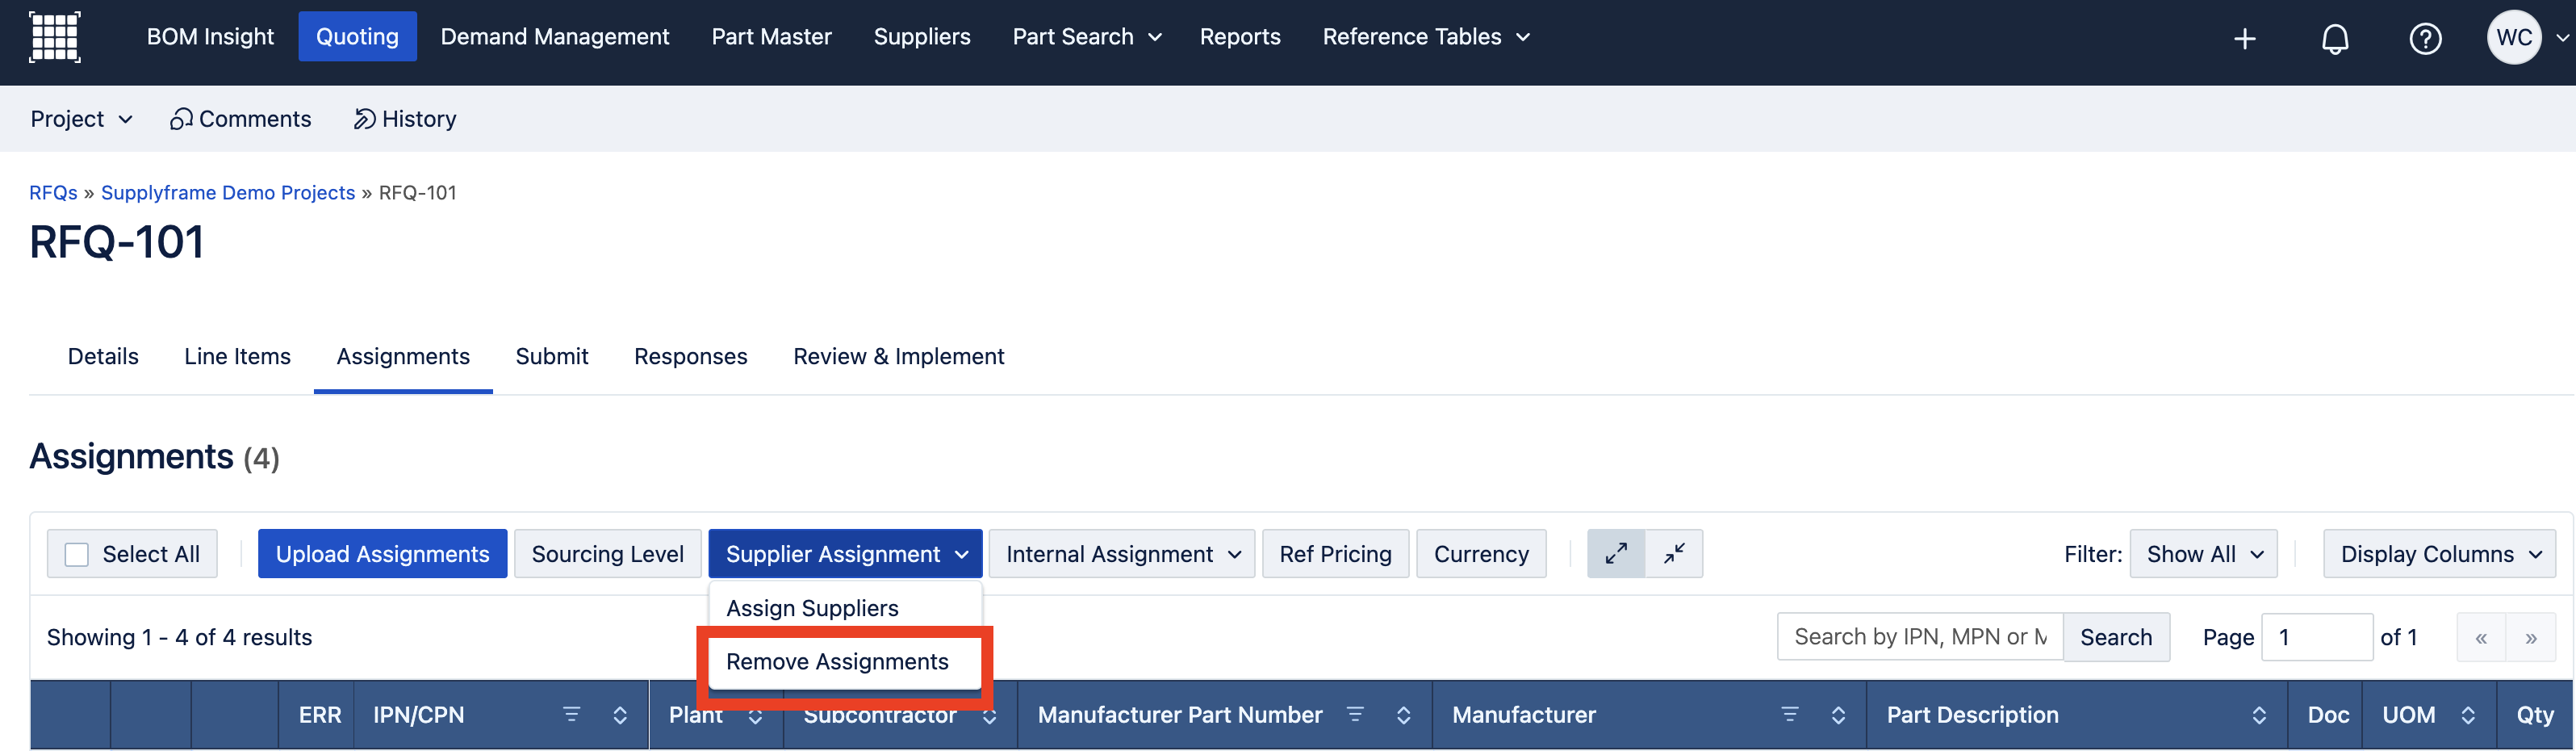Click the plus add icon in header
This screenshot has width=2576, height=751.
tap(2245, 38)
